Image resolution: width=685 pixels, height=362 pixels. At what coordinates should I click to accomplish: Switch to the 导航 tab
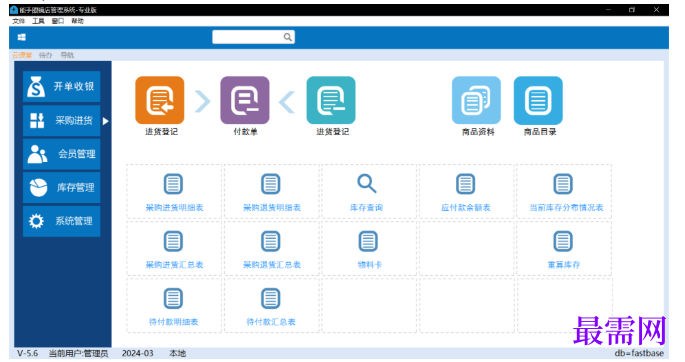click(67, 55)
